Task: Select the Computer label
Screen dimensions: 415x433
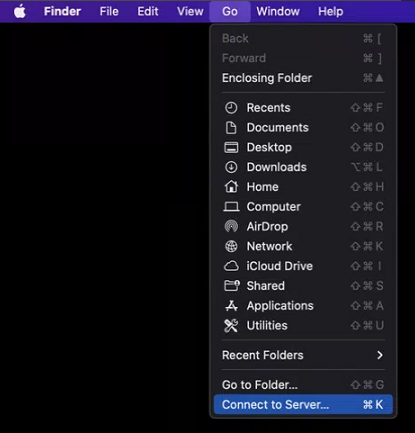Action: click(x=274, y=207)
